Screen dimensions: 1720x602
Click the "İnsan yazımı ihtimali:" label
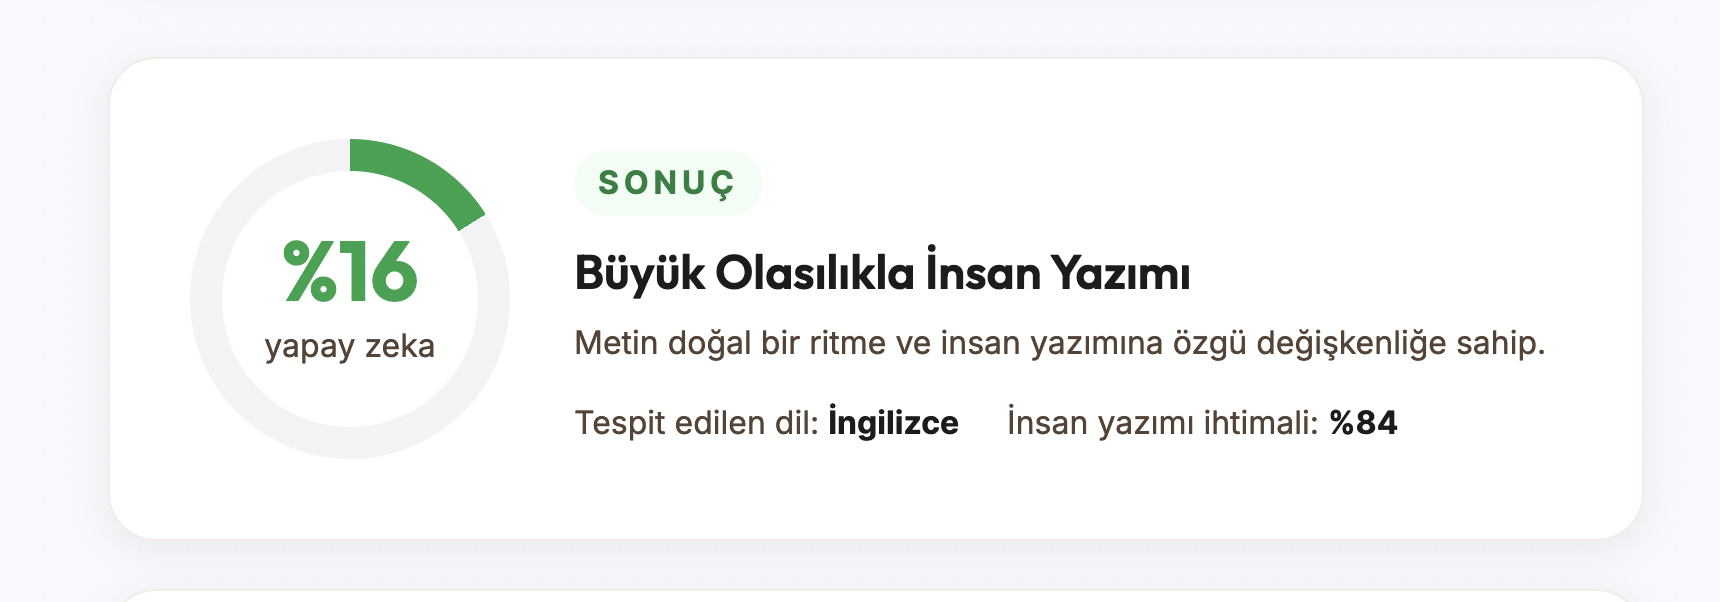pyautogui.click(x=1163, y=423)
